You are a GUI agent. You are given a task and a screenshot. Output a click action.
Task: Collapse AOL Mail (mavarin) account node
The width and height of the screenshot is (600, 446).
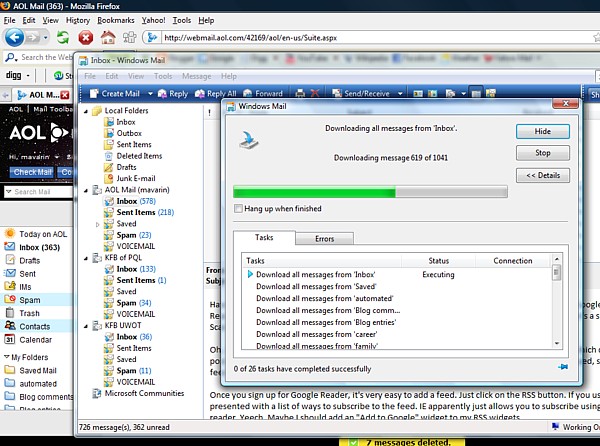tap(86, 190)
